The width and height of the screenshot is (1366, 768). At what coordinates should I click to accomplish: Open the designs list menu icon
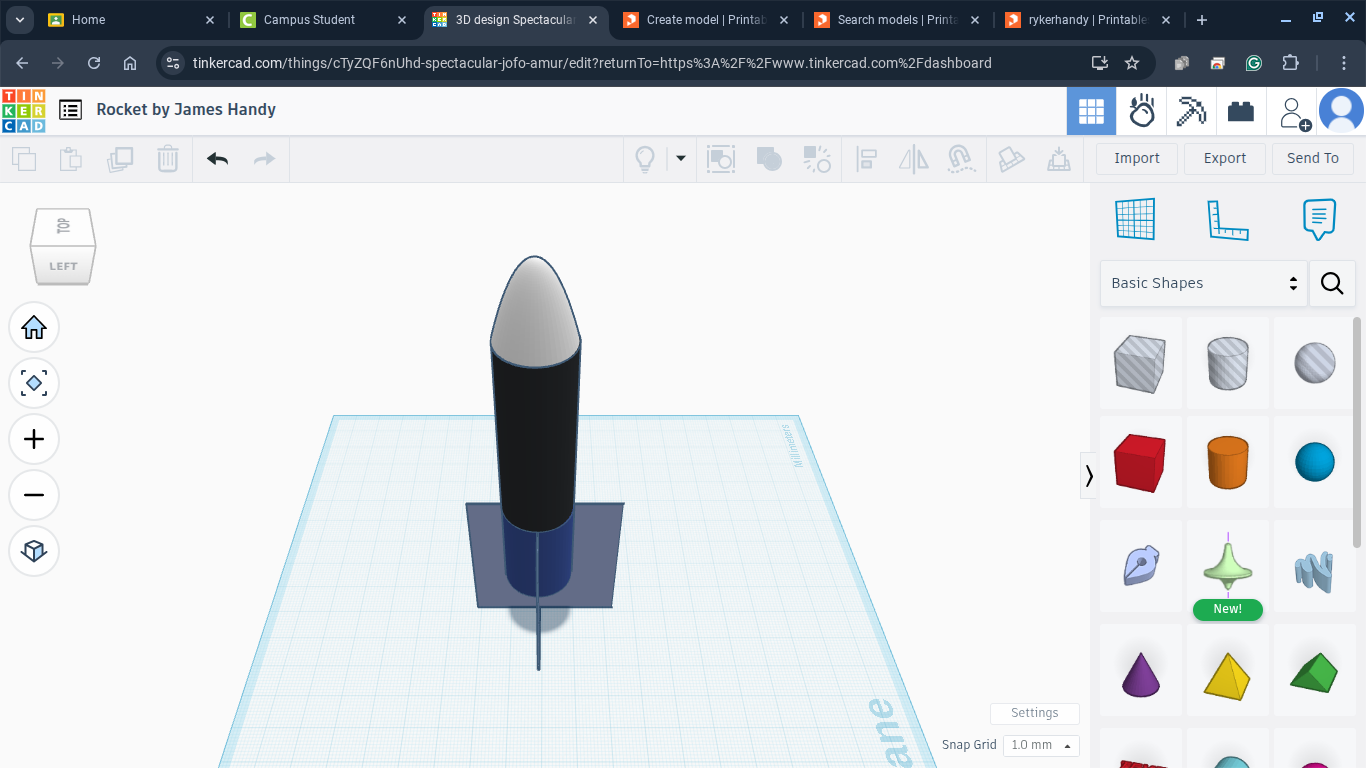pos(70,110)
